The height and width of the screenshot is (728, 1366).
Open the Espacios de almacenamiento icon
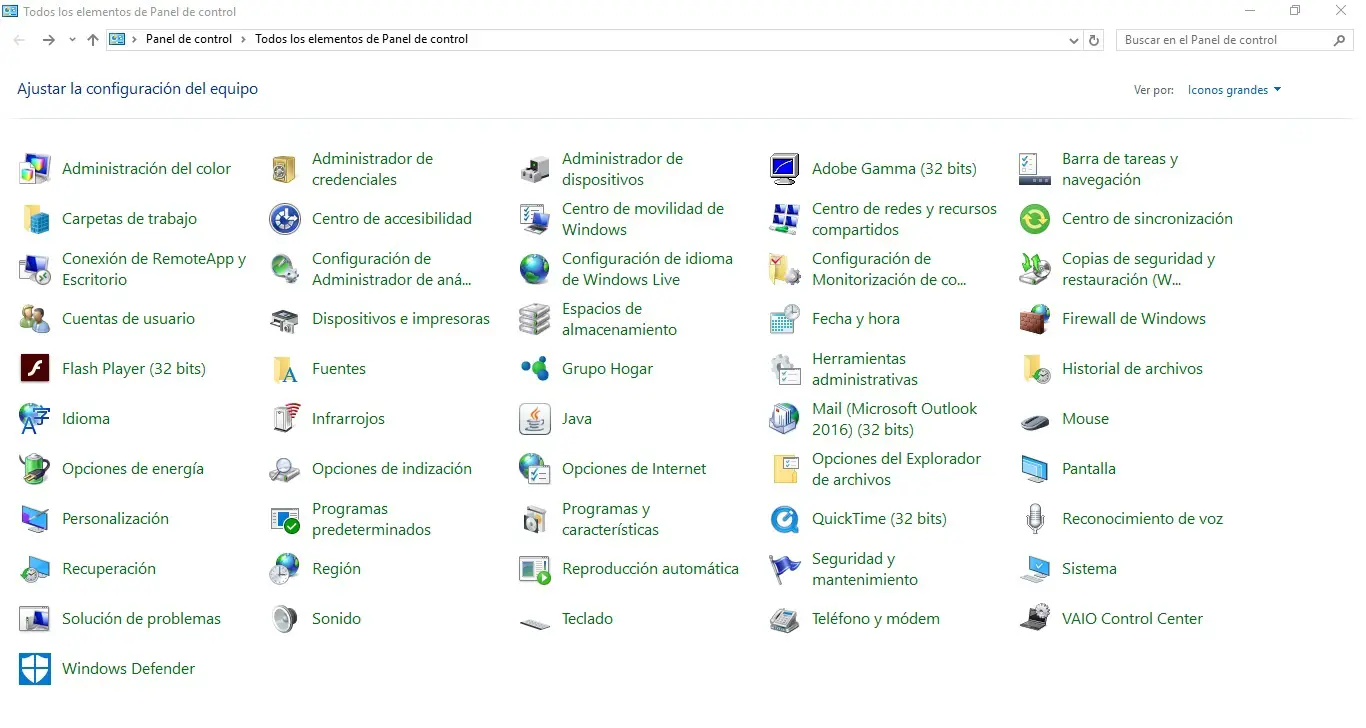(x=535, y=319)
